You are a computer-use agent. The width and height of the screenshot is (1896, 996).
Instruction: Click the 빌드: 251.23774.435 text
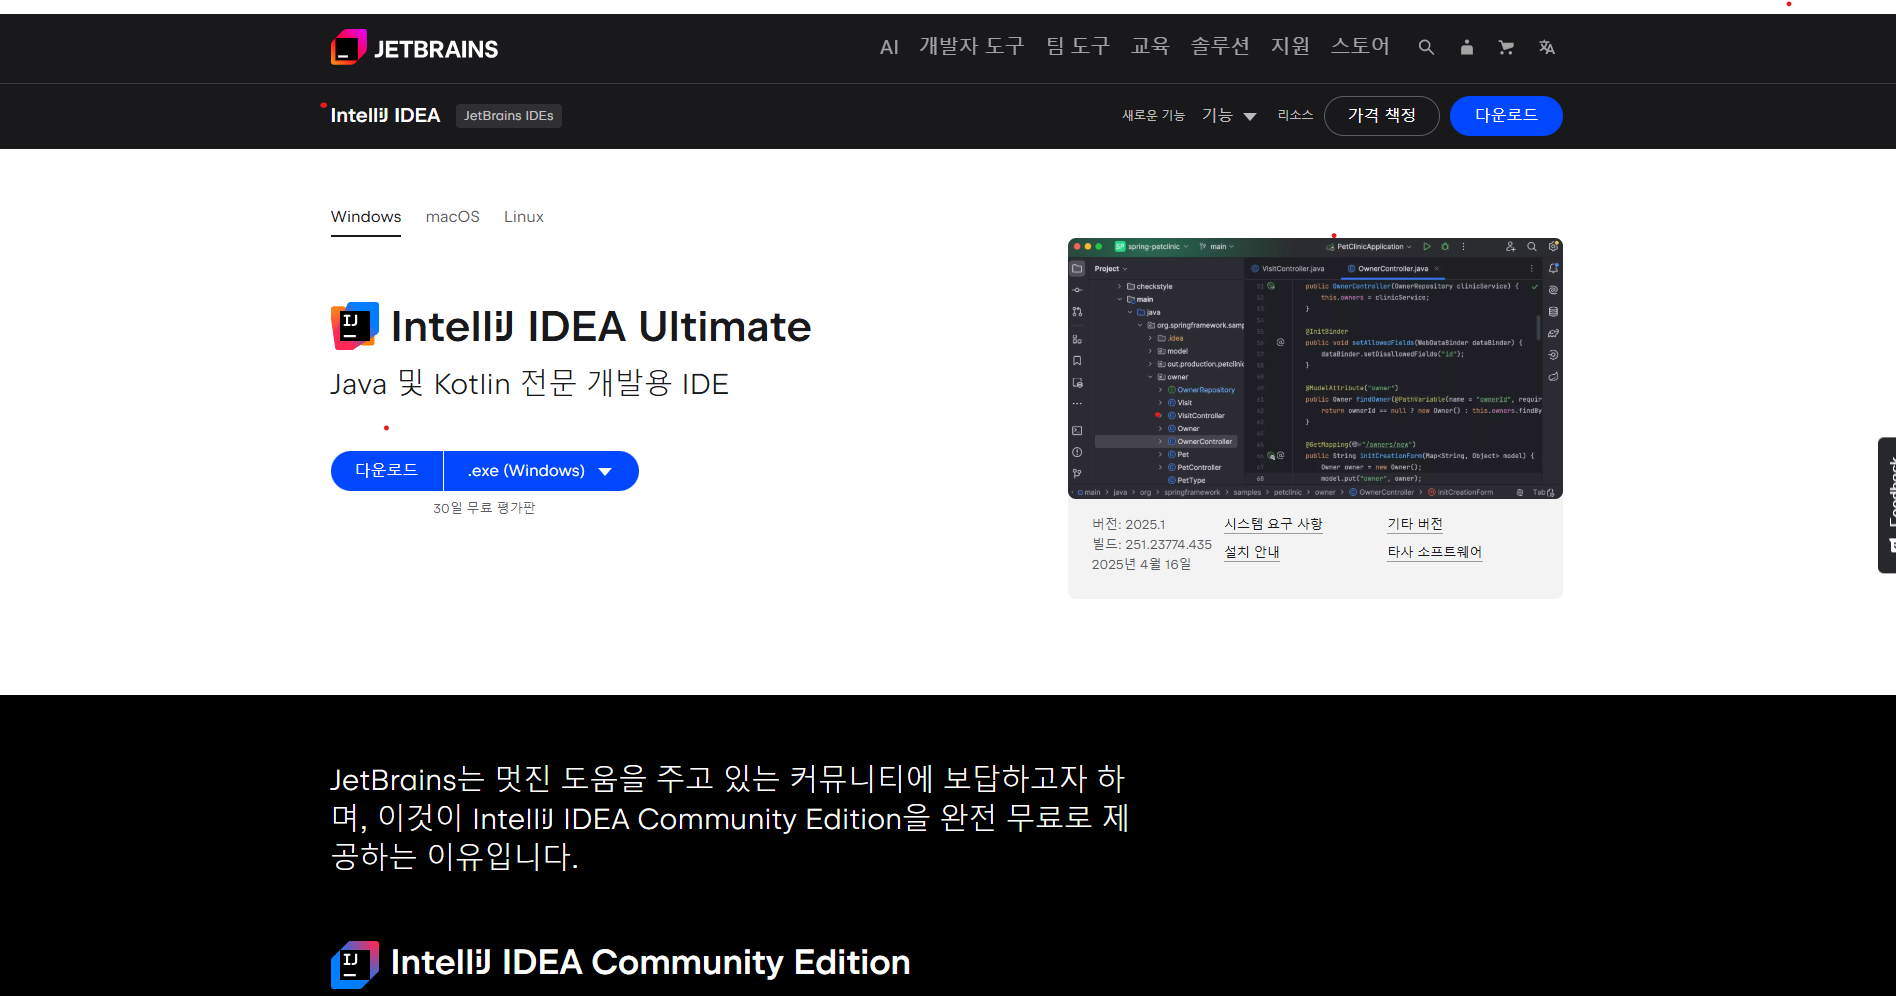click(1152, 545)
